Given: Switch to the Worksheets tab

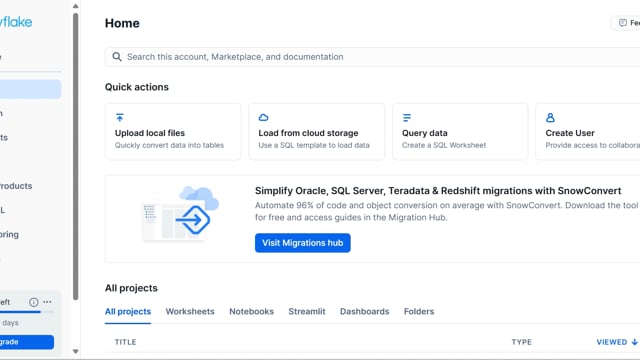Looking at the screenshot, I should pos(190,311).
